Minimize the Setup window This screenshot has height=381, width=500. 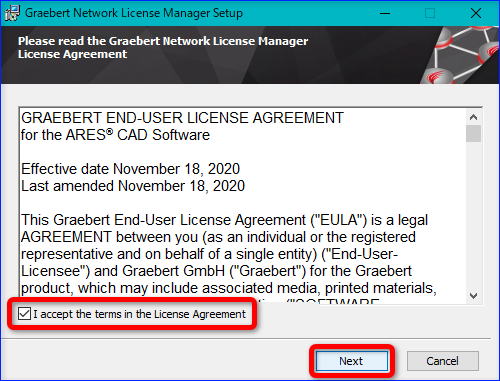tap(385, 13)
